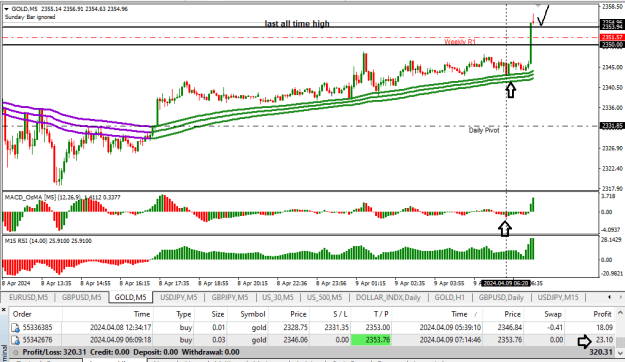Click size value 0.03
Image resolution: width=625 pixels, height=362 pixels.
click(x=218, y=340)
